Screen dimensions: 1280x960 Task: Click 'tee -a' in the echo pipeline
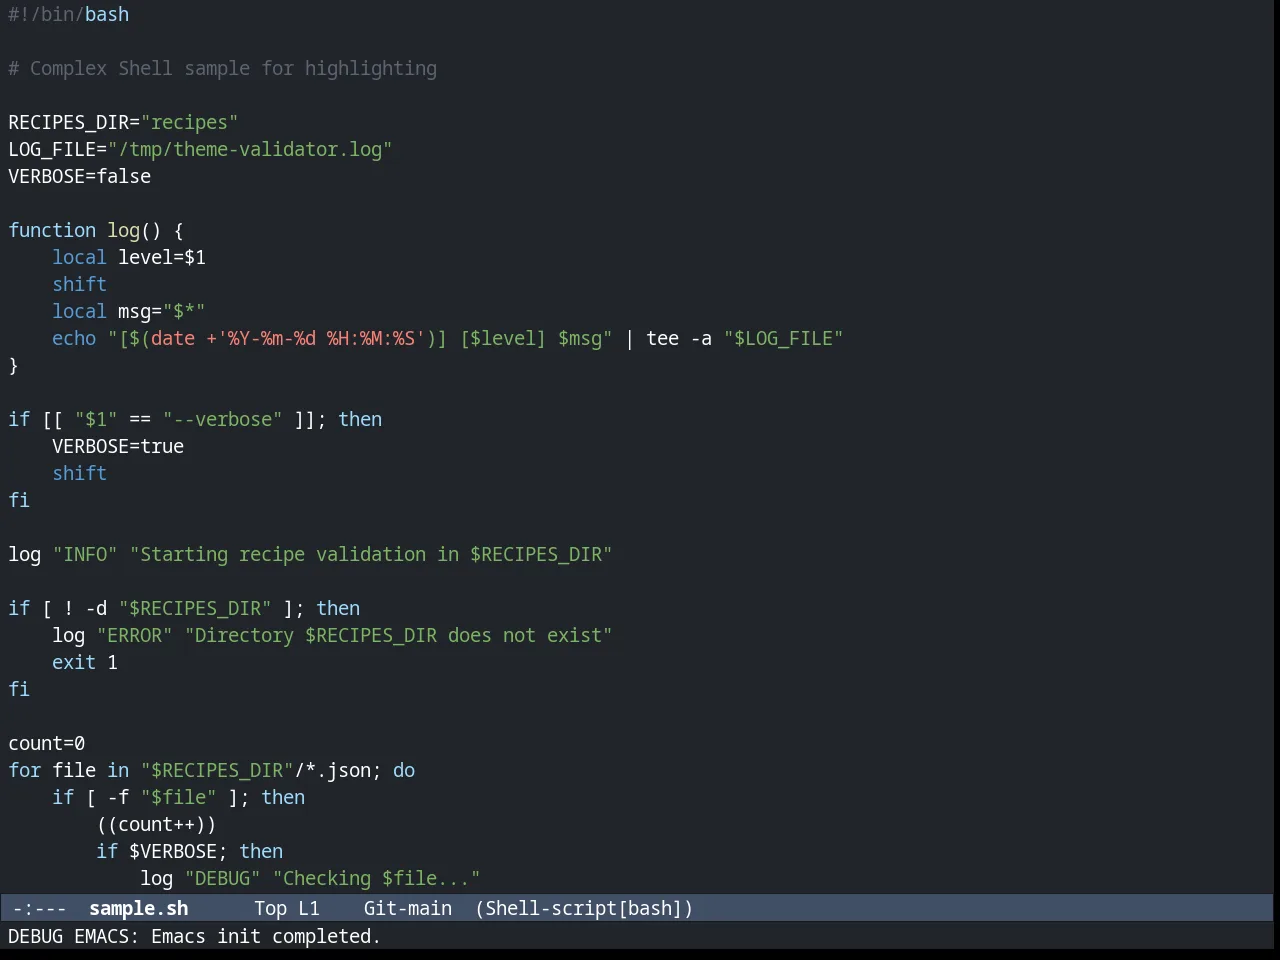click(x=679, y=338)
